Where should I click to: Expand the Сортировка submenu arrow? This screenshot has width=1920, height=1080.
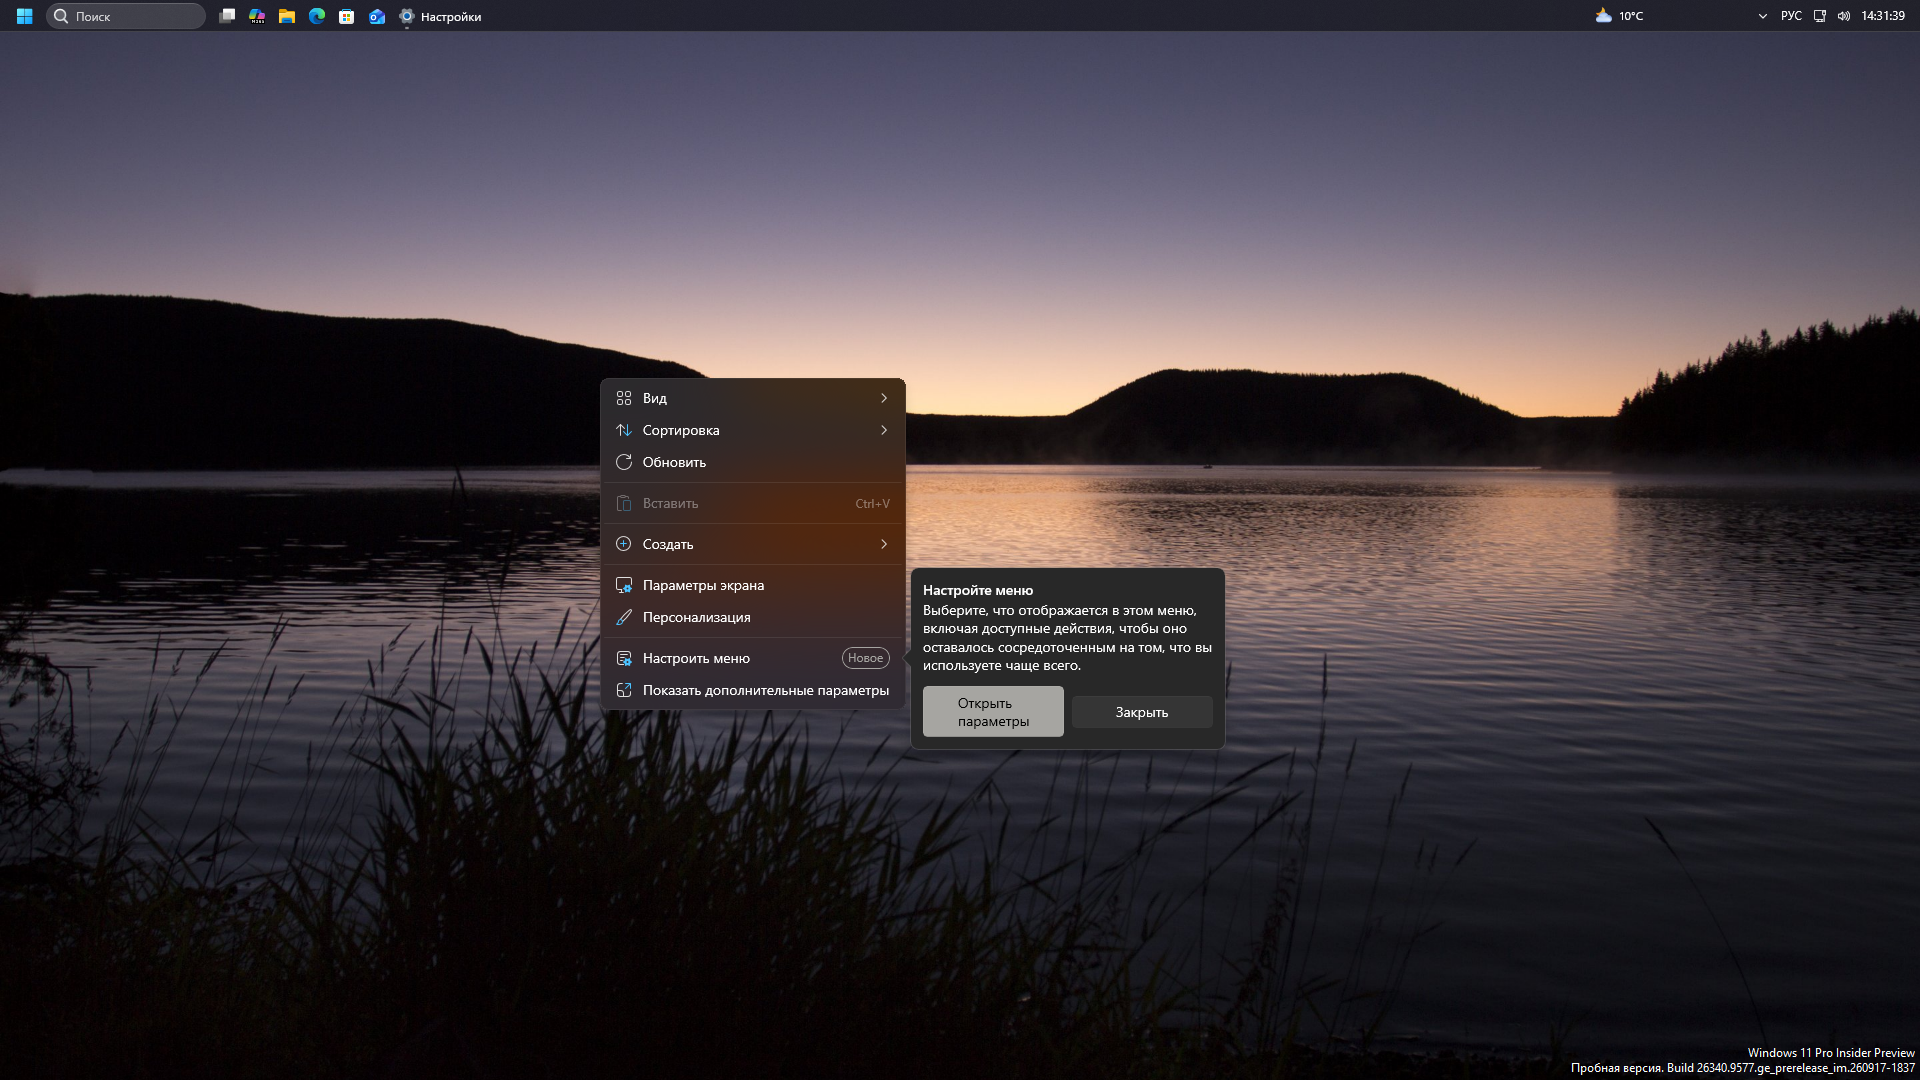coord(884,430)
